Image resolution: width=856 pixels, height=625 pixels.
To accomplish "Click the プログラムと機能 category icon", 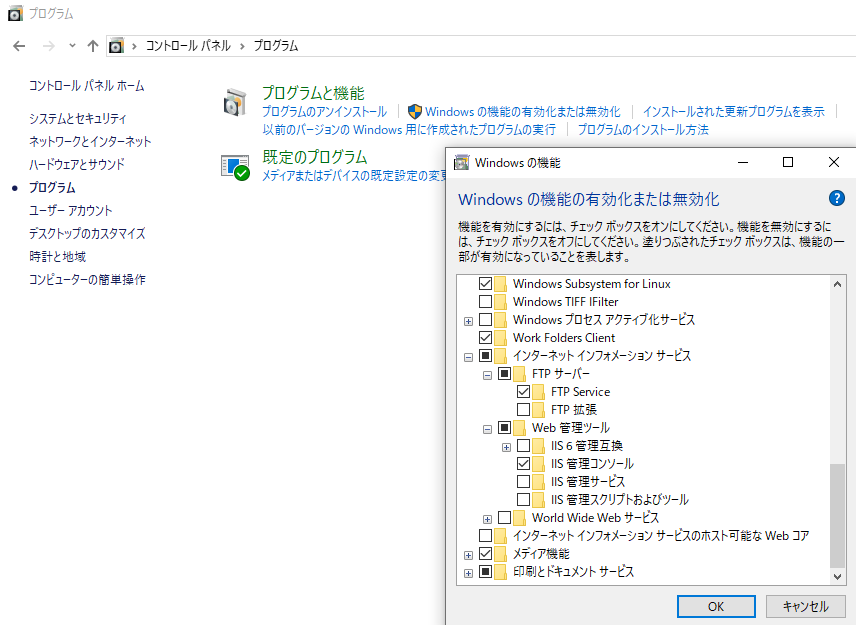I will (x=235, y=103).
